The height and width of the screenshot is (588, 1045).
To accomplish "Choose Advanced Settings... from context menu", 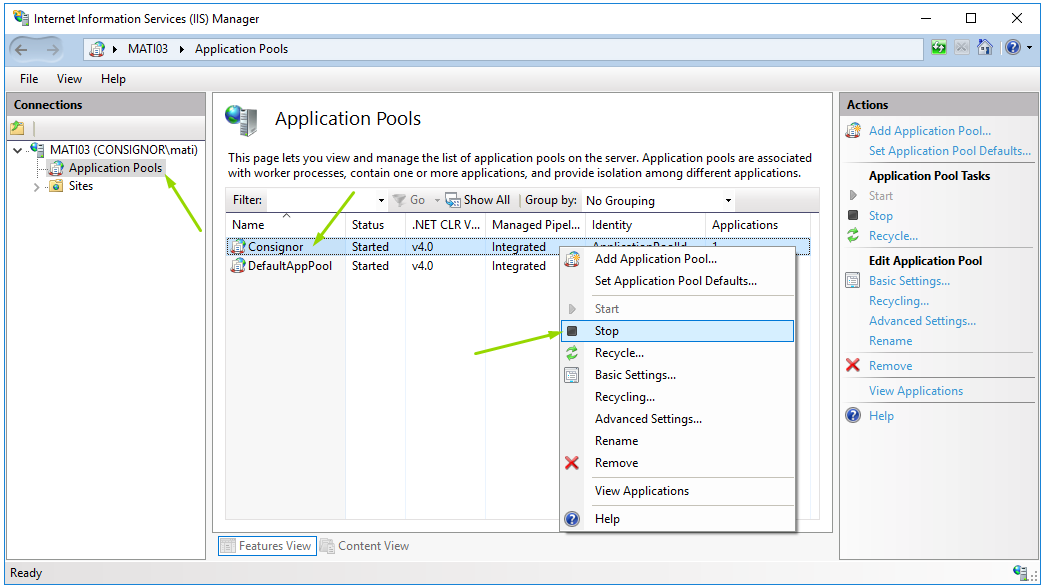I will click(678, 419).
